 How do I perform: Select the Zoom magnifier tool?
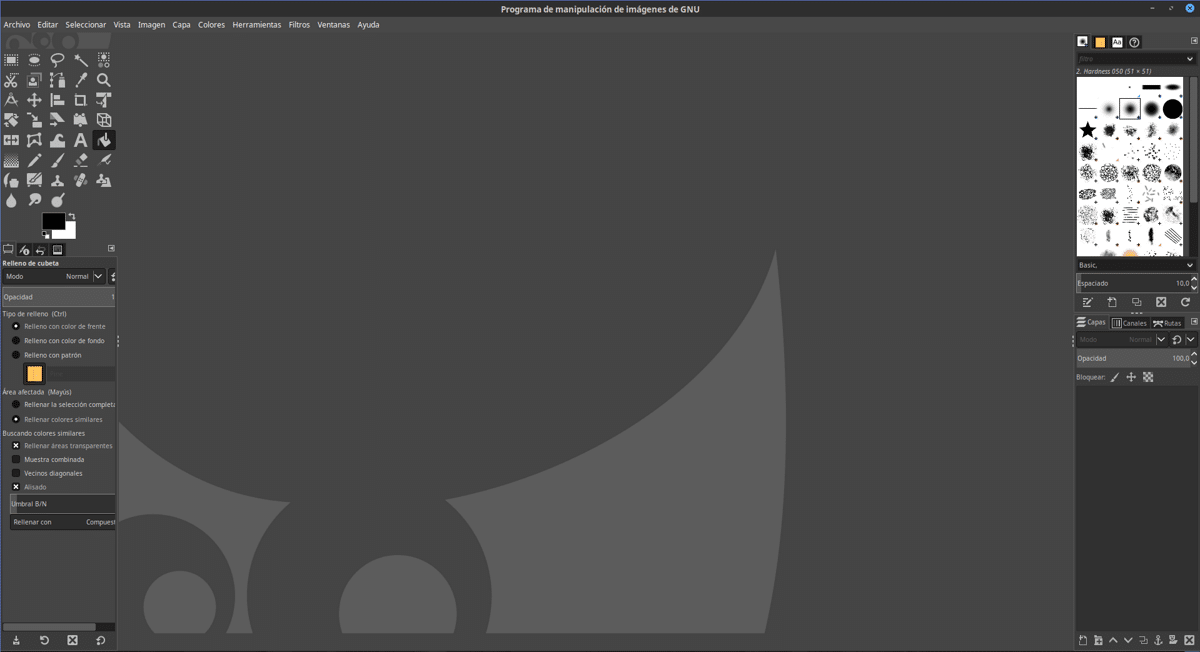click(104, 80)
